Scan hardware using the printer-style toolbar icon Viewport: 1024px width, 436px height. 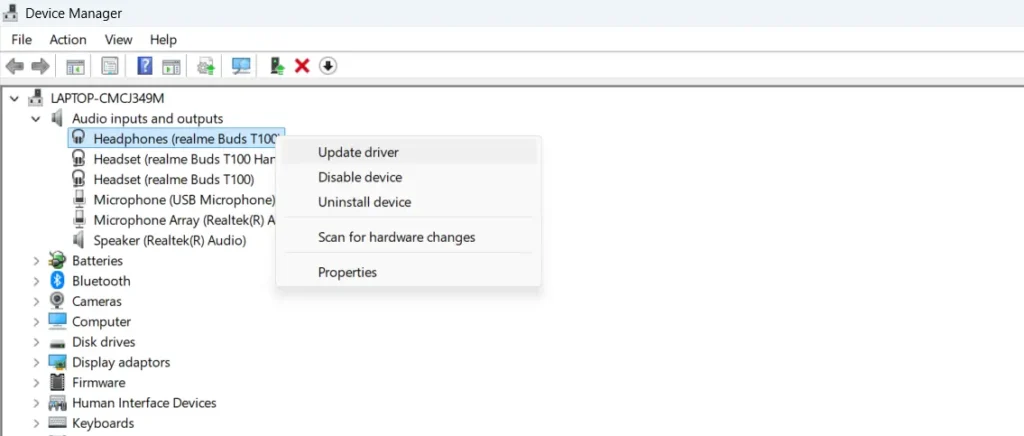coord(206,66)
